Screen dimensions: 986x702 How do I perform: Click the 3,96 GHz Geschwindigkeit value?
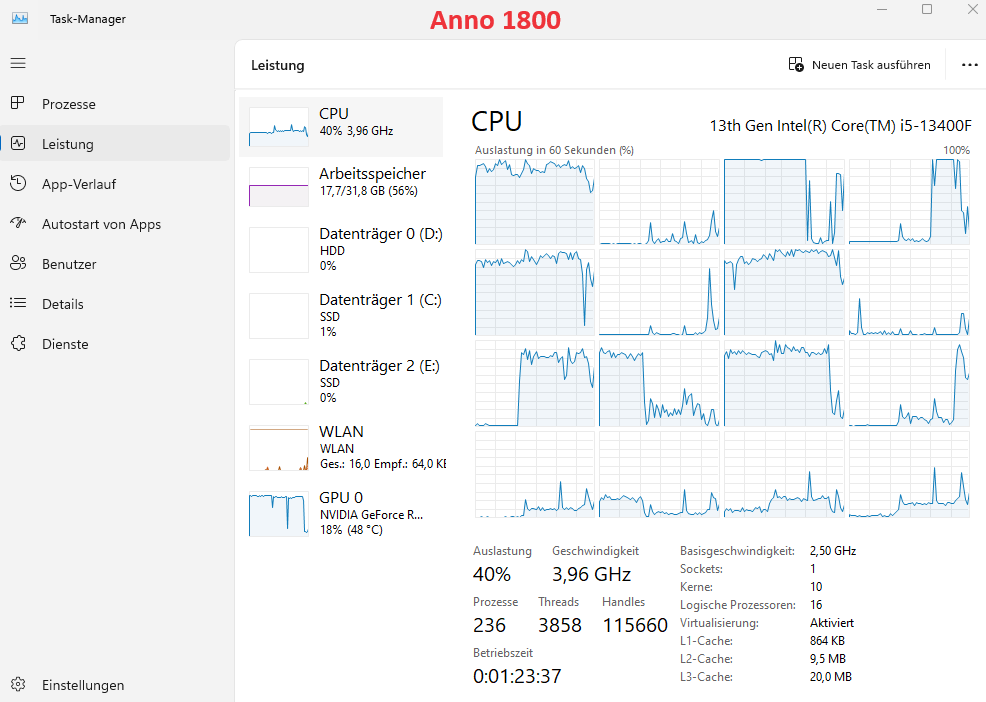[x=591, y=574]
